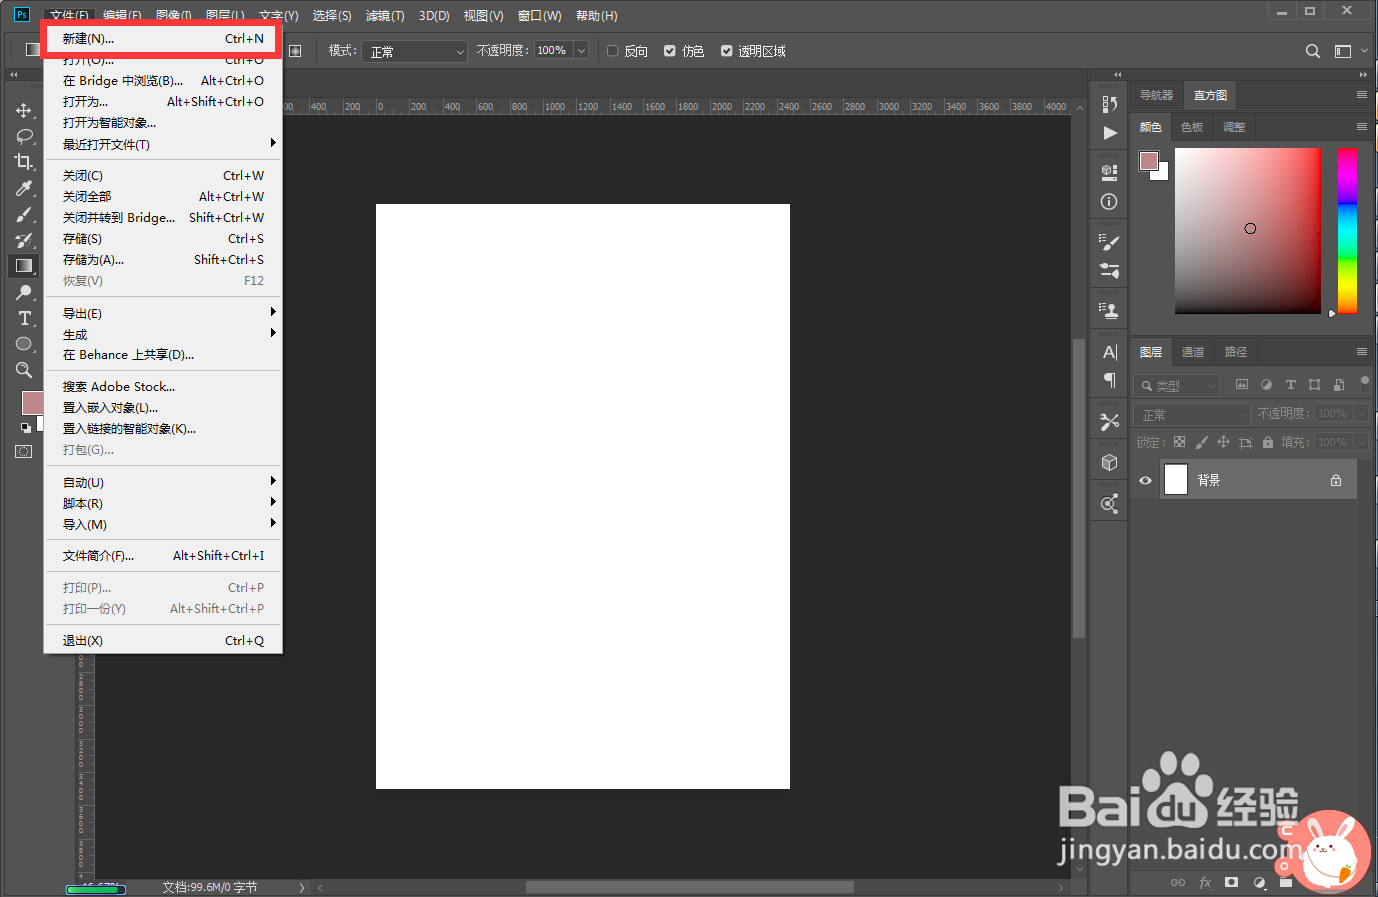1378x897 pixels.
Task: Choose 关闭全部 menu item
Action: pyautogui.click(x=163, y=197)
